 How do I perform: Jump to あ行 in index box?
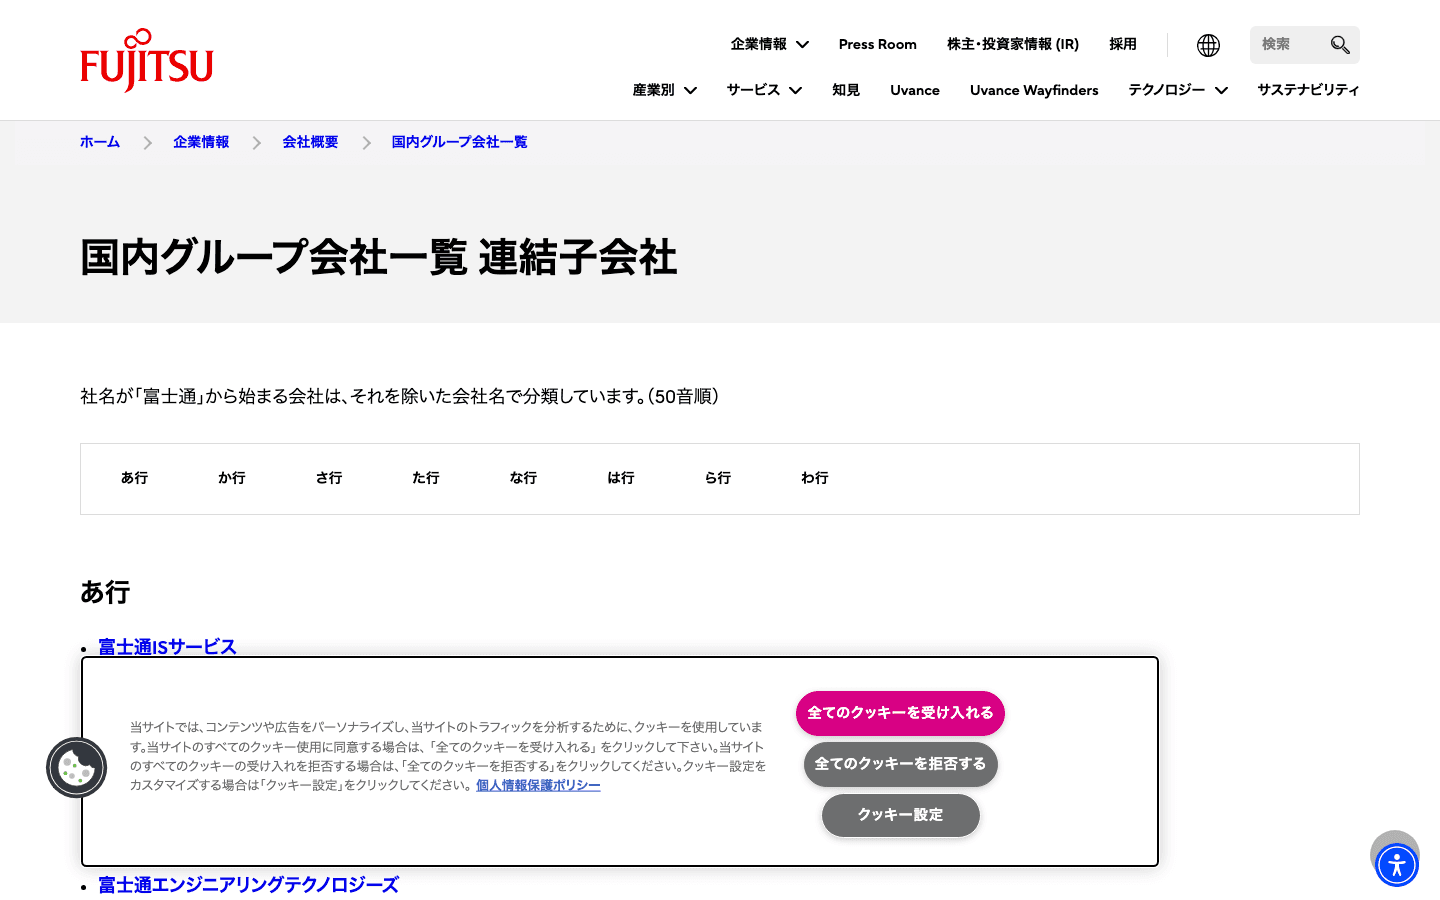[x=134, y=478]
